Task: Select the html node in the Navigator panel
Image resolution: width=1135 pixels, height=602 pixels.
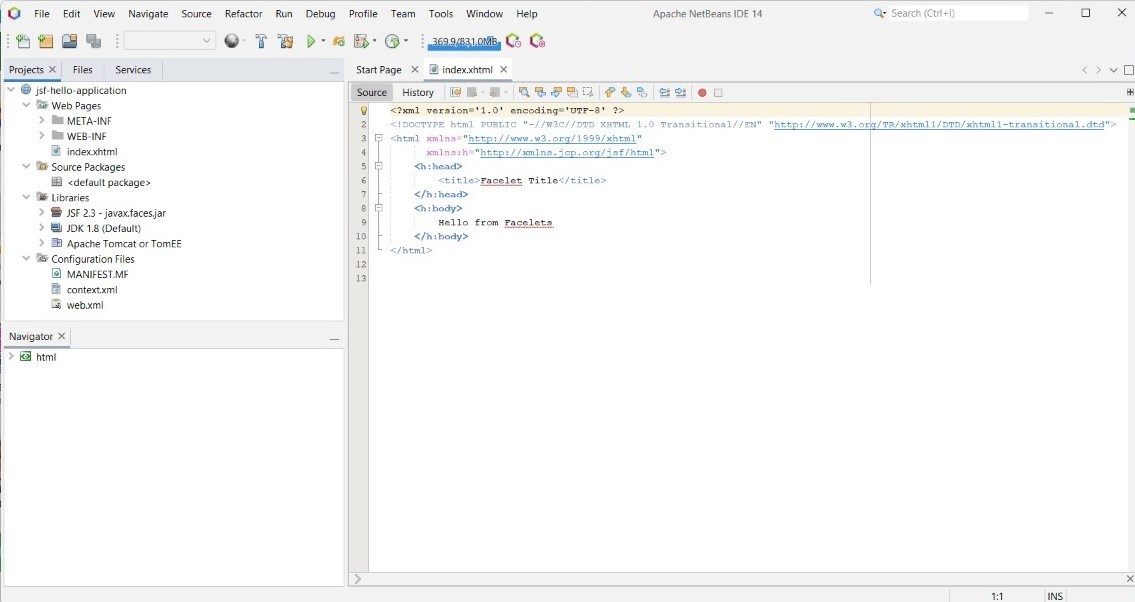Action: [46, 357]
